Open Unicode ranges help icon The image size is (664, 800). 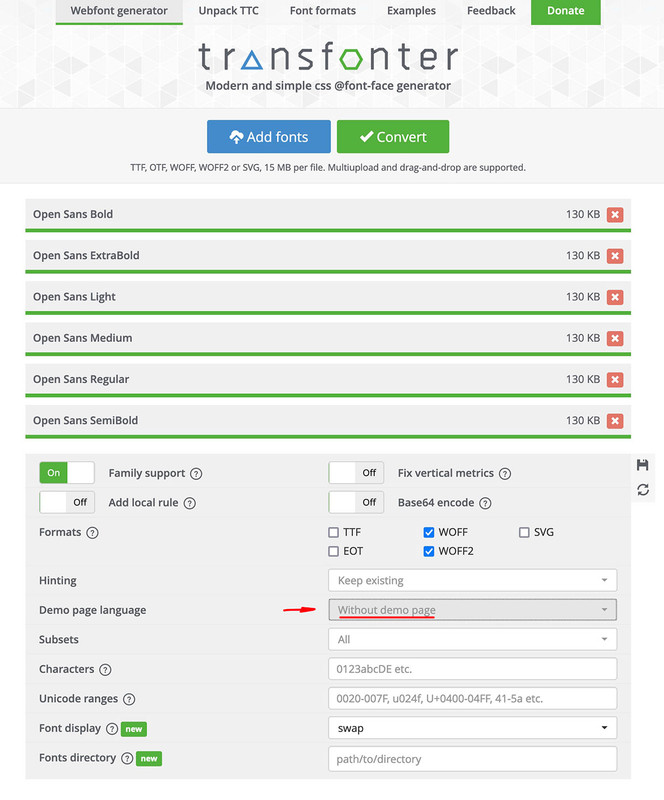pyautogui.click(x=129, y=699)
